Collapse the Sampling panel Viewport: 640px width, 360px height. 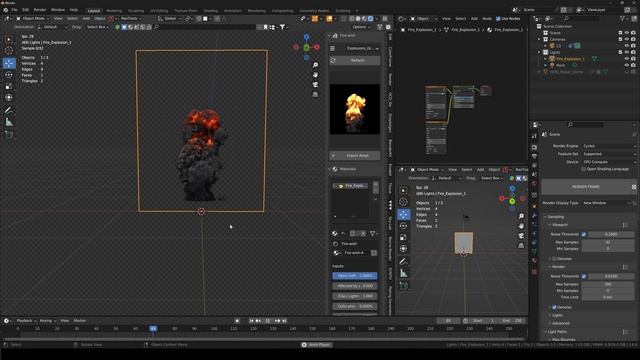pyautogui.click(x=556, y=217)
